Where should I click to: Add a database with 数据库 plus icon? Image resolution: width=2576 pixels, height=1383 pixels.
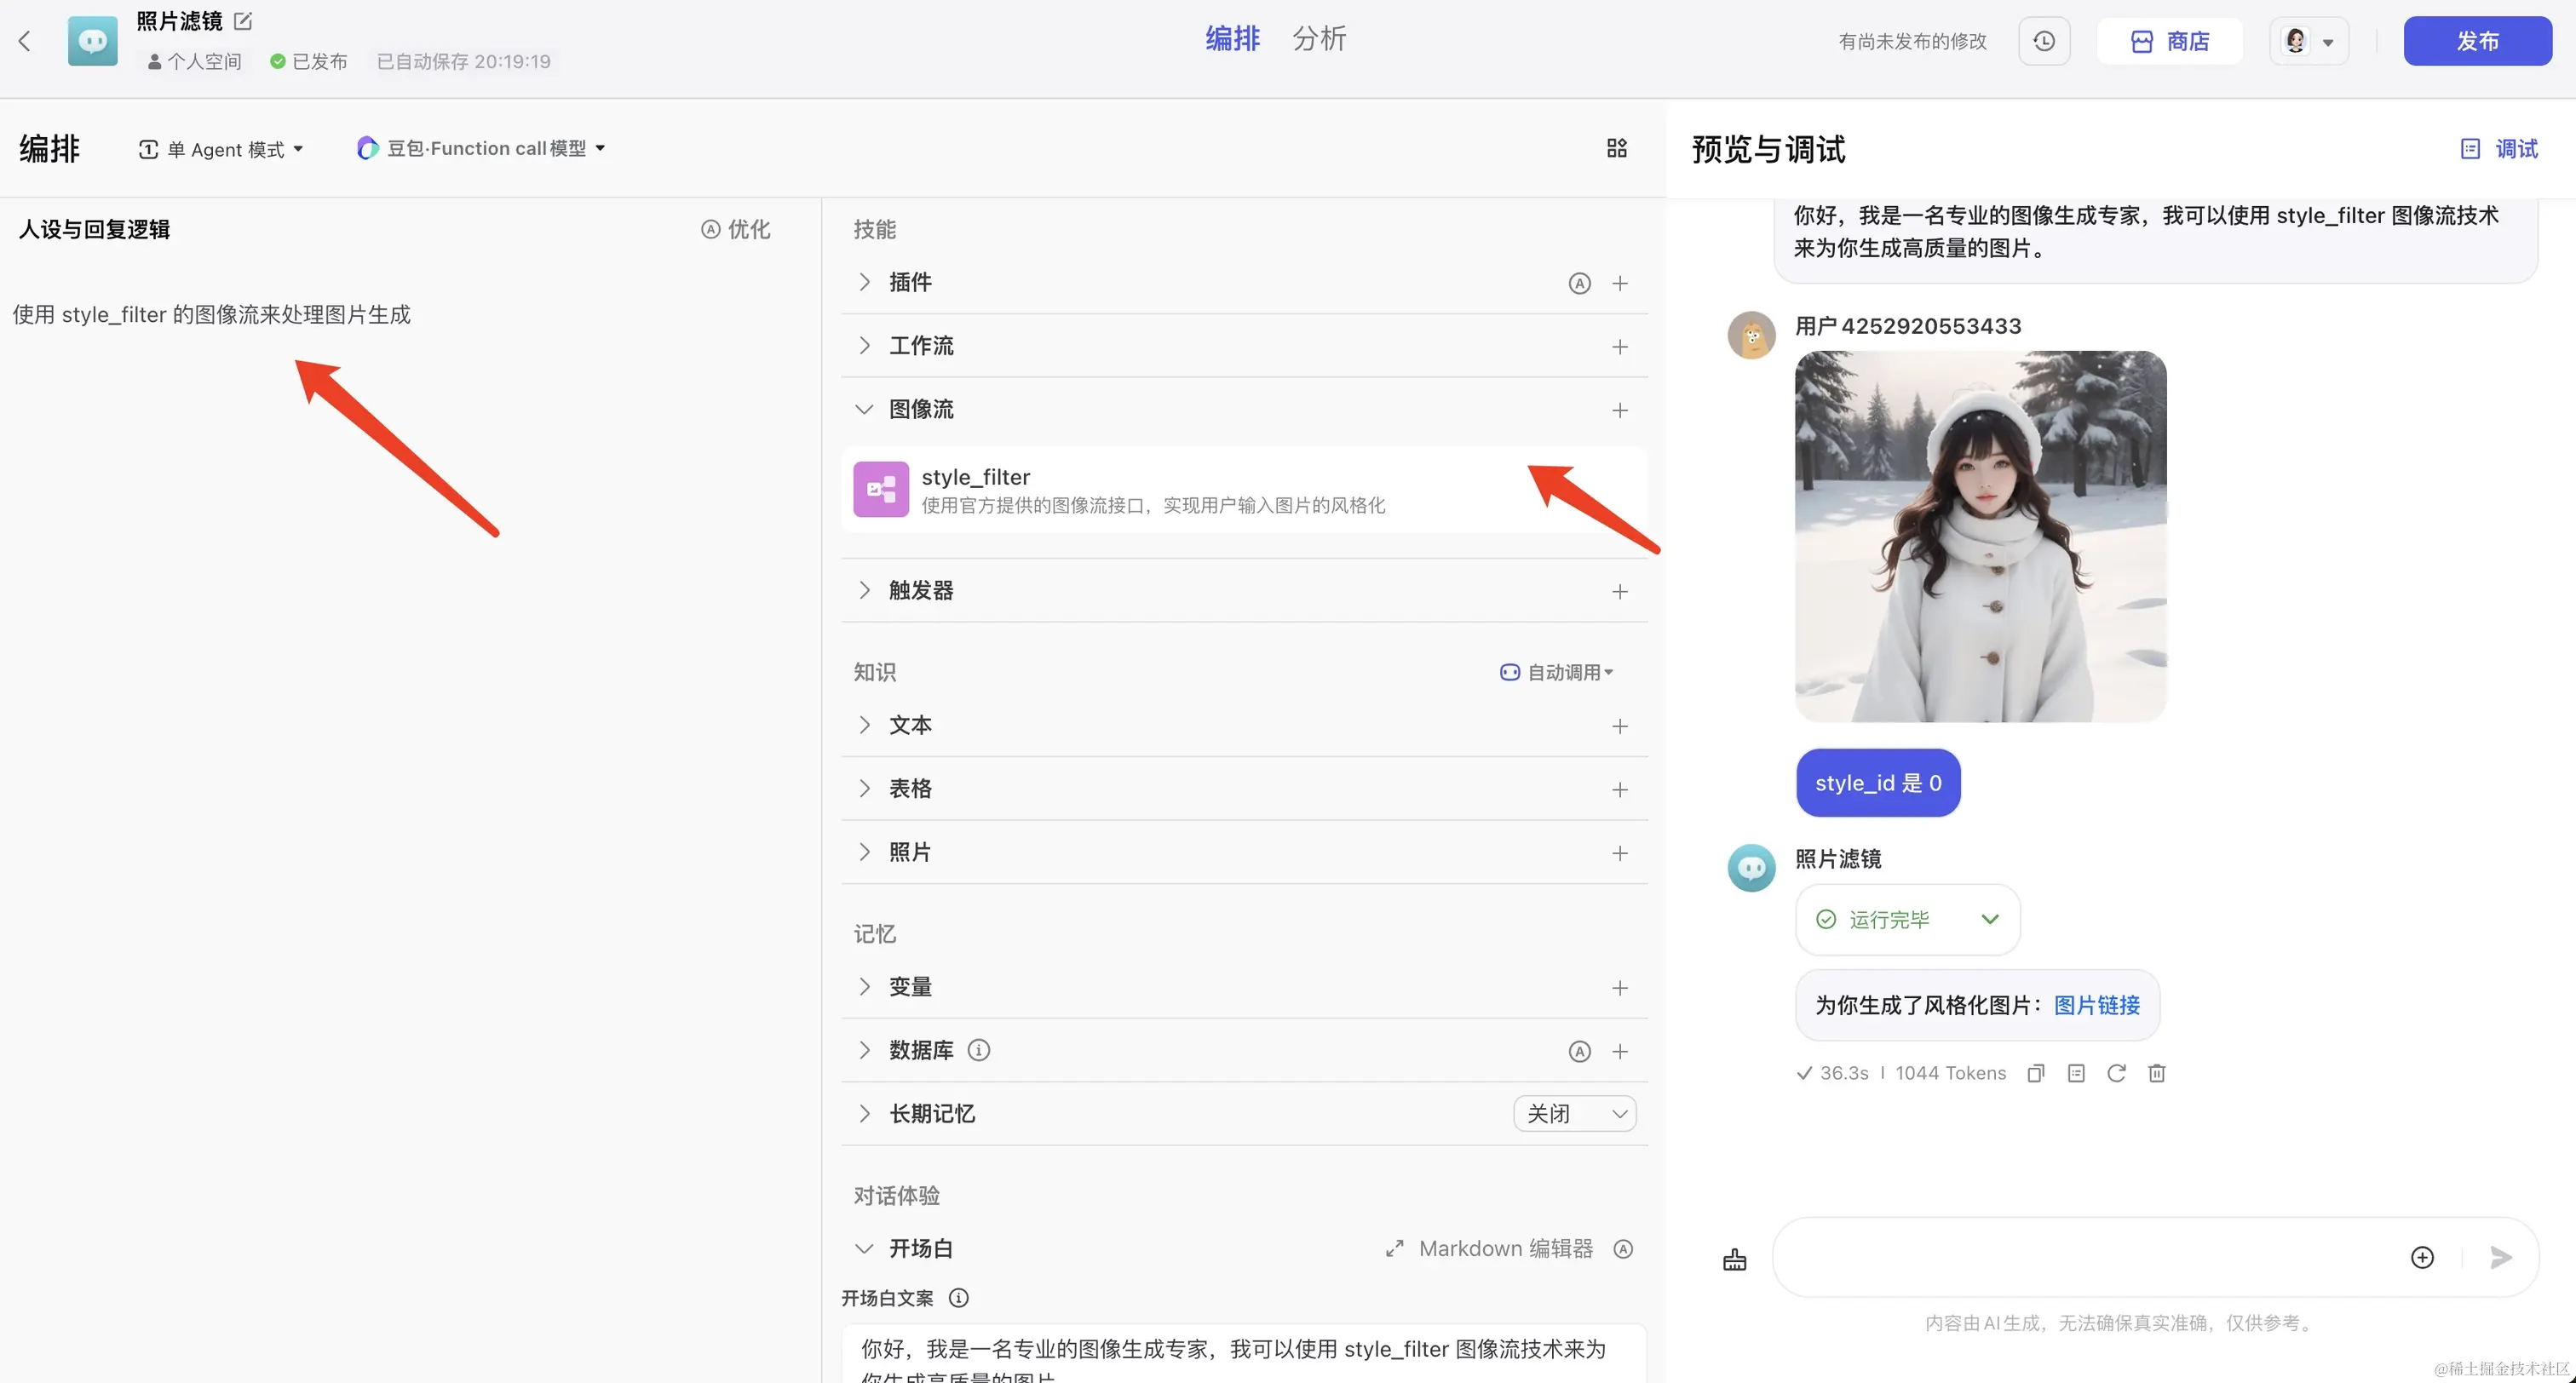tap(1620, 1051)
